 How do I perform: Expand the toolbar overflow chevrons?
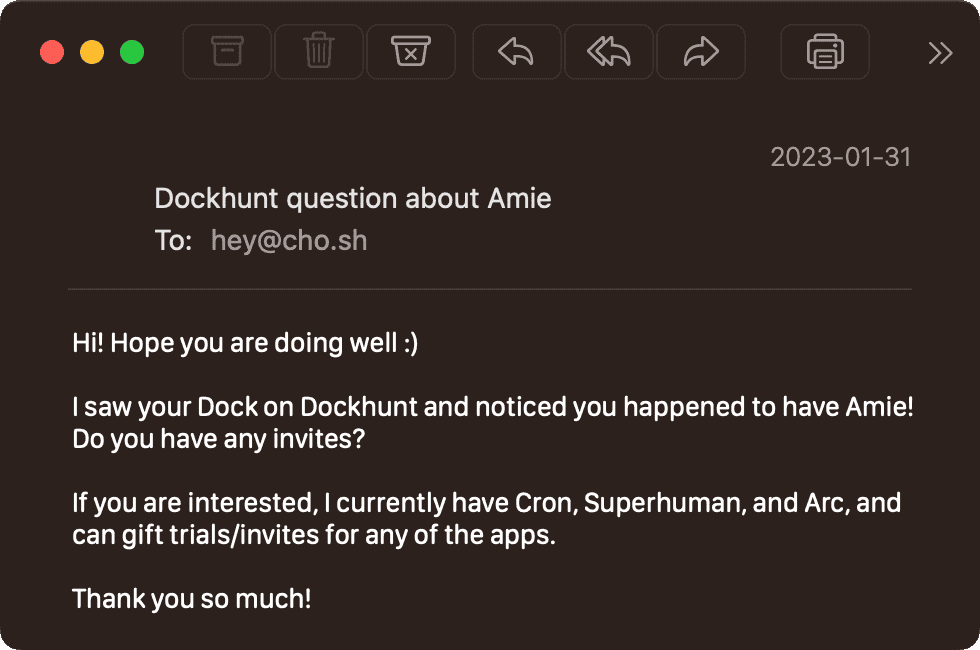coord(940,52)
